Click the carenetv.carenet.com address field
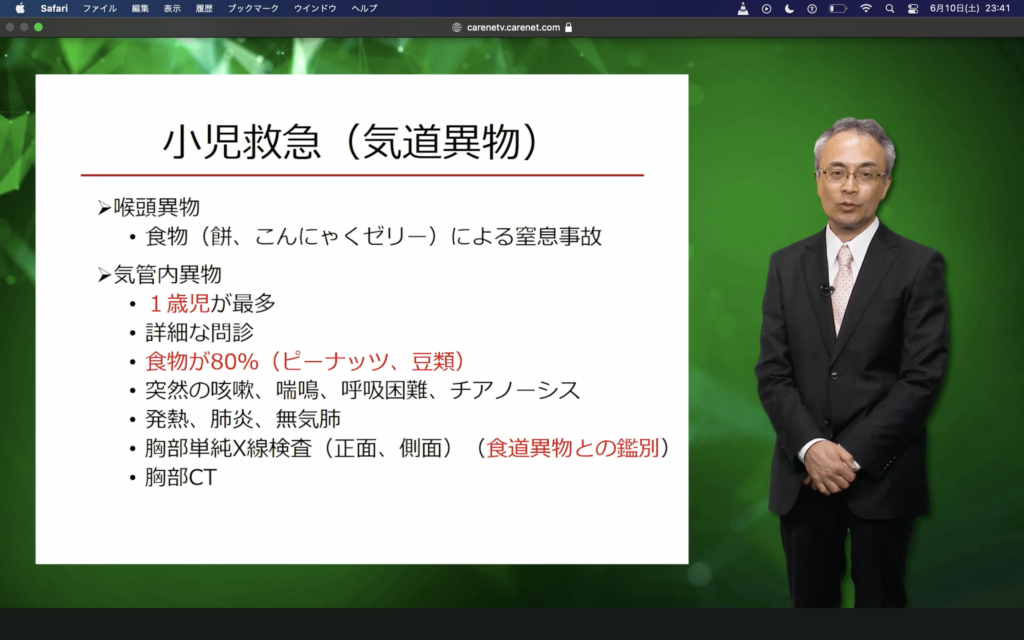 (513, 27)
